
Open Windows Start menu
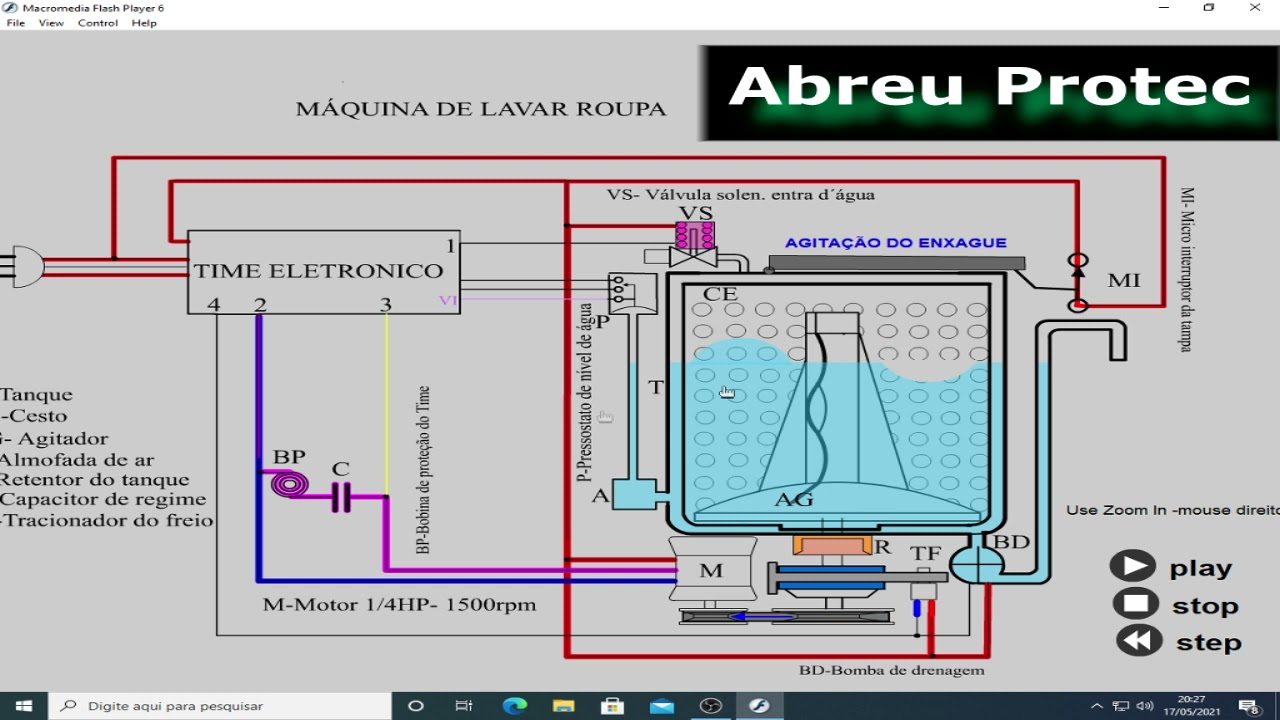tap(24, 705)
